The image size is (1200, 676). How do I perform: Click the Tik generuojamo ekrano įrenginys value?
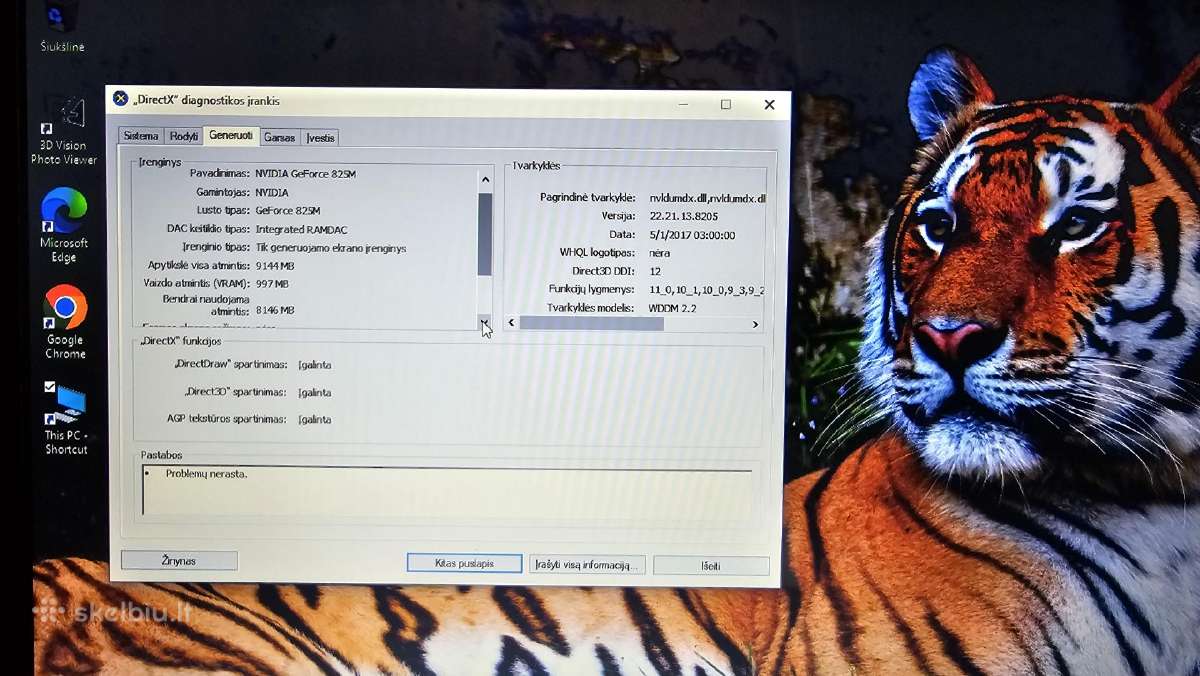point(330,248)
